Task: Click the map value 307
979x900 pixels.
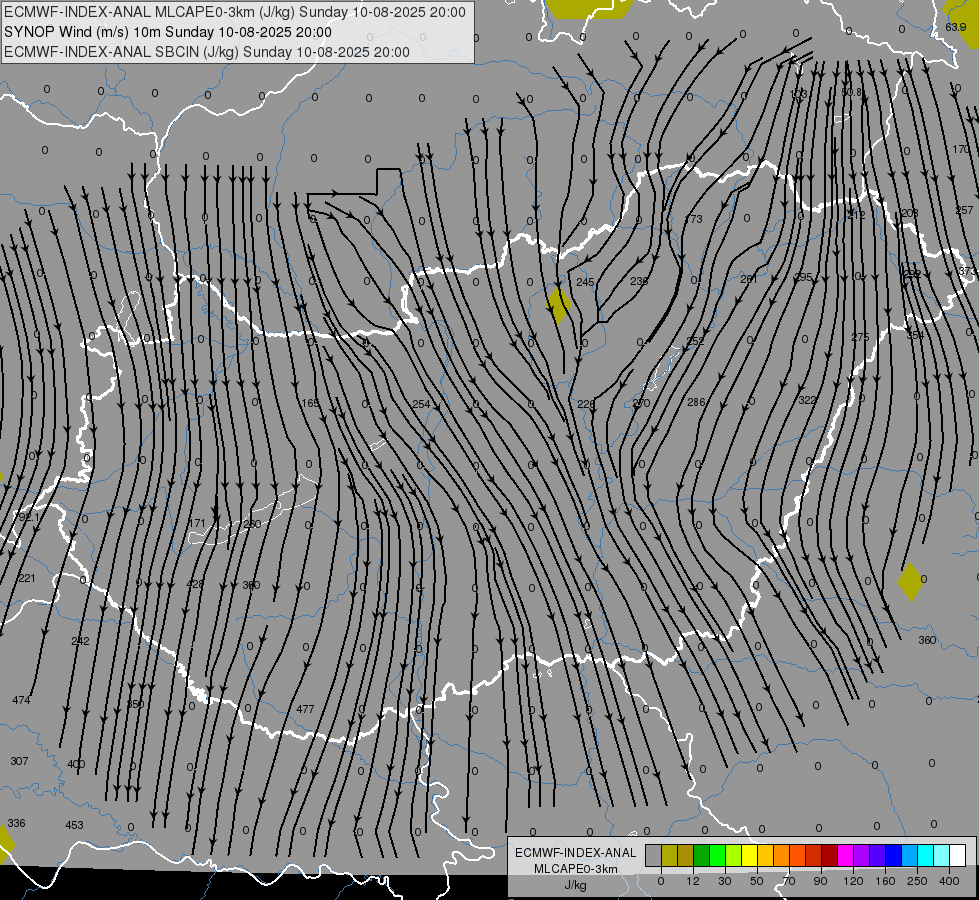Action: (19, 761)
